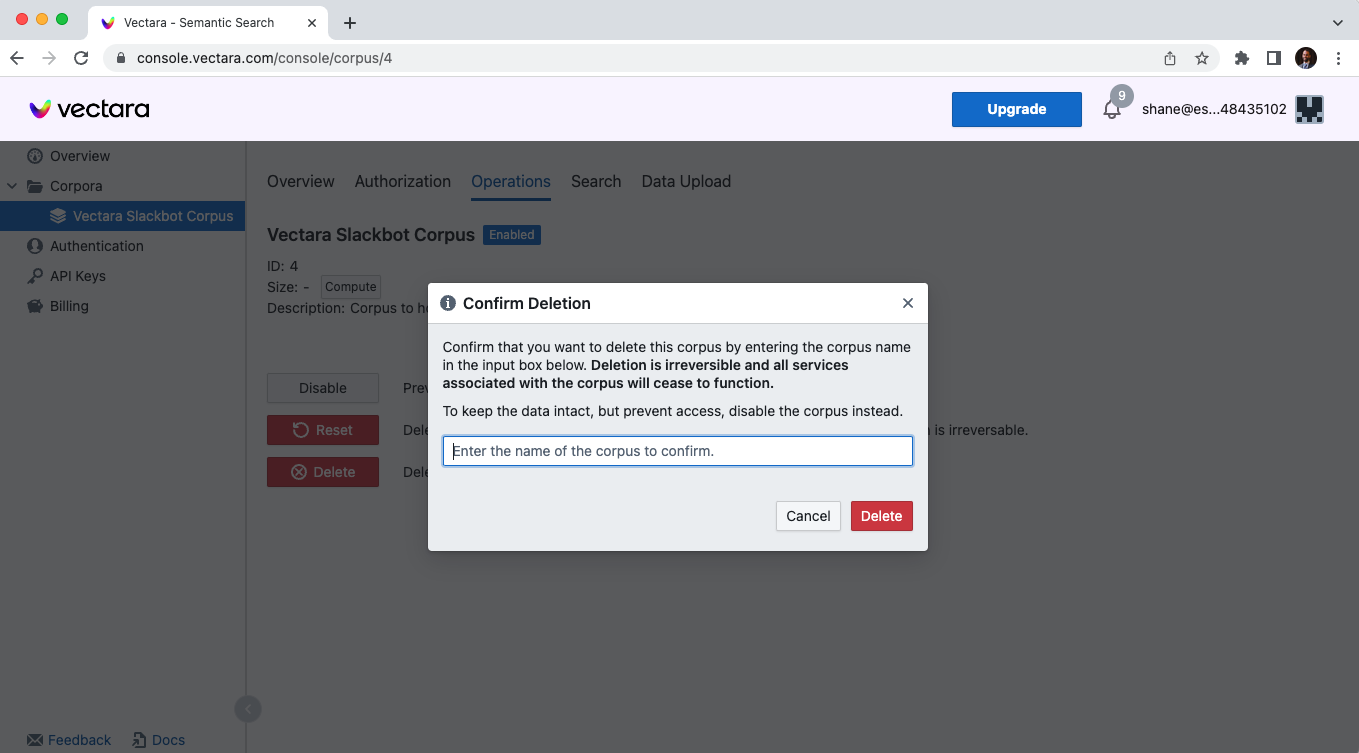Click the info icon in Confirm Deletion dialog
Image resolution: width=1359 pixels, height=753 pixels.
[x=448, y=303]
